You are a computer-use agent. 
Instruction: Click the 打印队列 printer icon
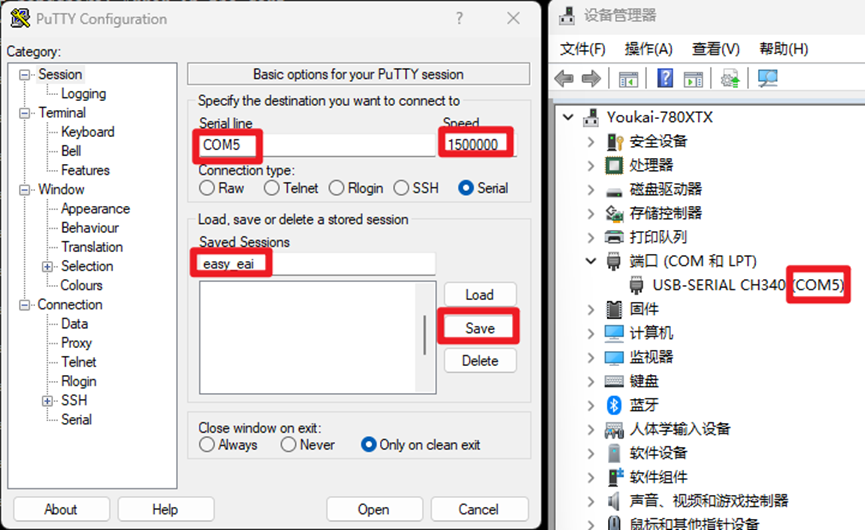614,237
